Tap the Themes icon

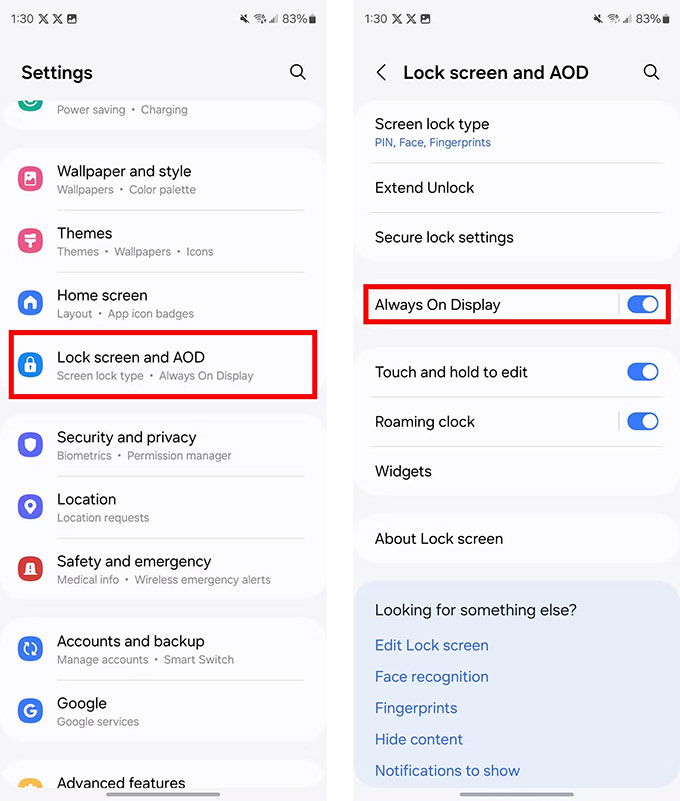click(x=30, y=241)
